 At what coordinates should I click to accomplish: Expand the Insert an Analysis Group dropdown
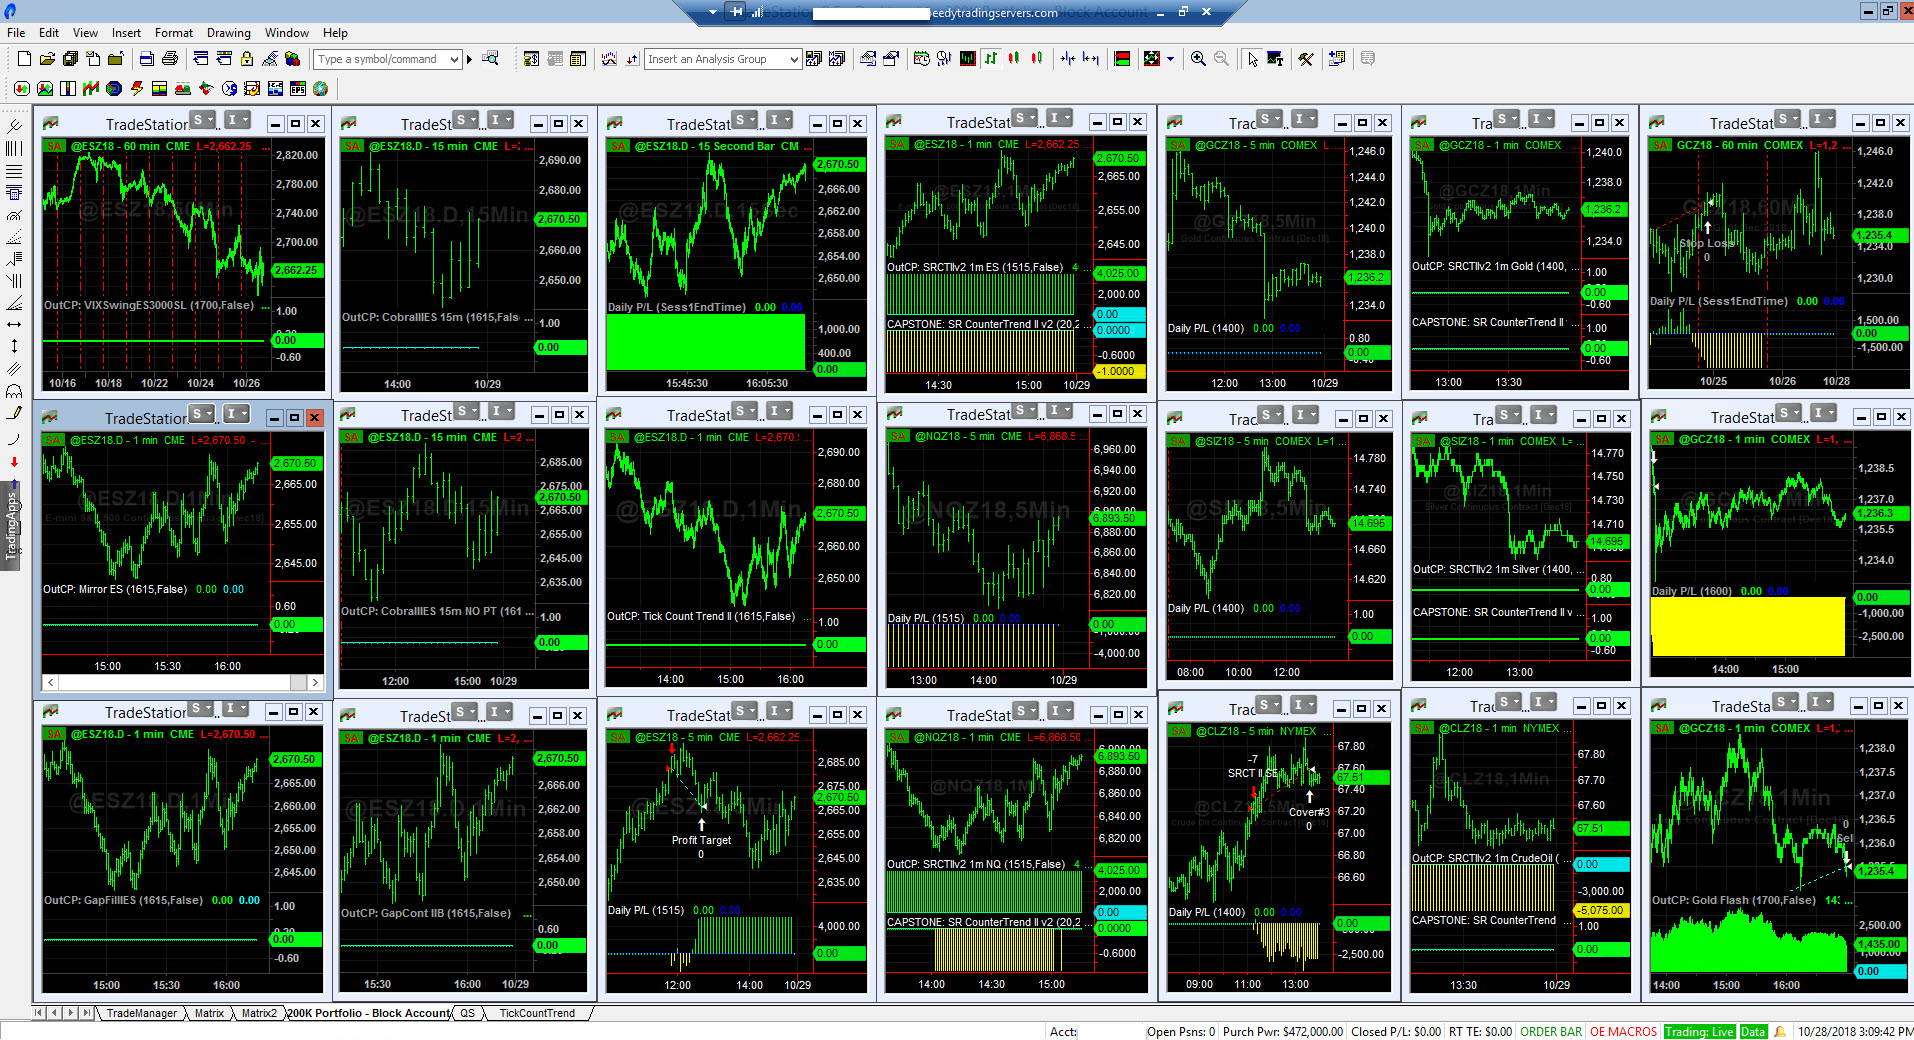coord(794,59)
